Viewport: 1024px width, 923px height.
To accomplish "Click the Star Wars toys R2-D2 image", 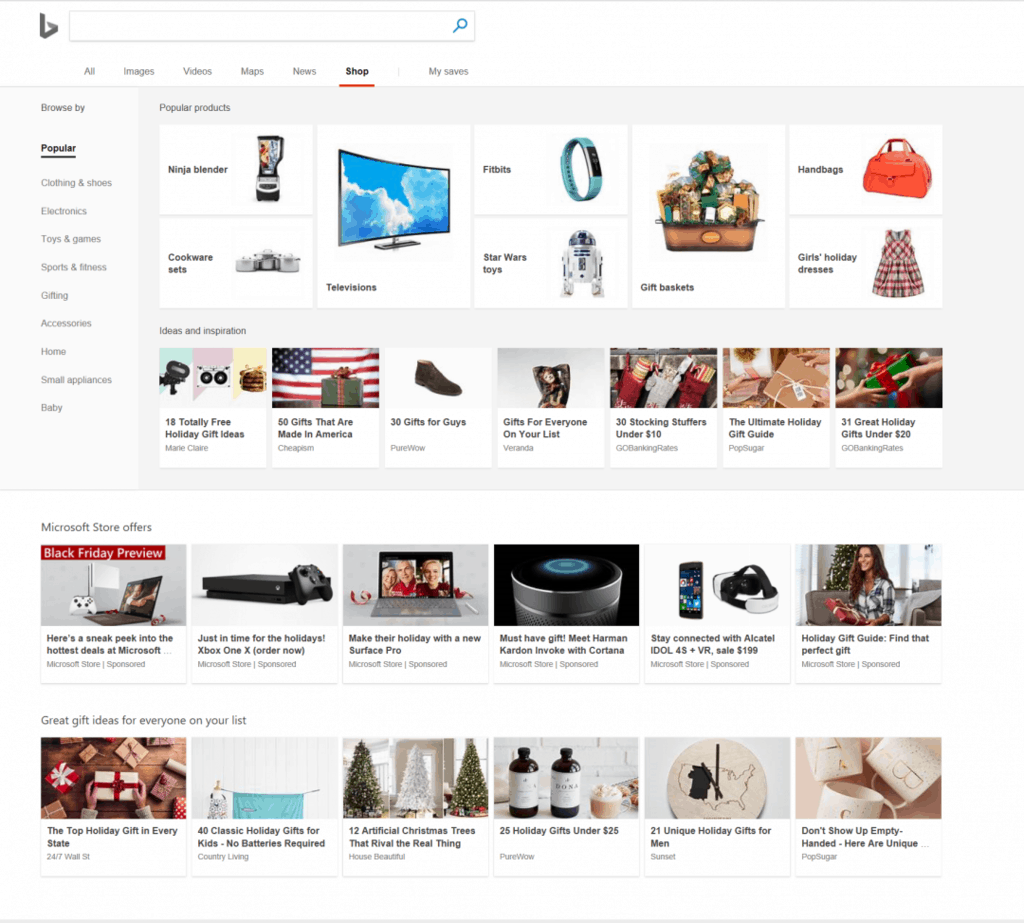I will click(x=582, y=263).
